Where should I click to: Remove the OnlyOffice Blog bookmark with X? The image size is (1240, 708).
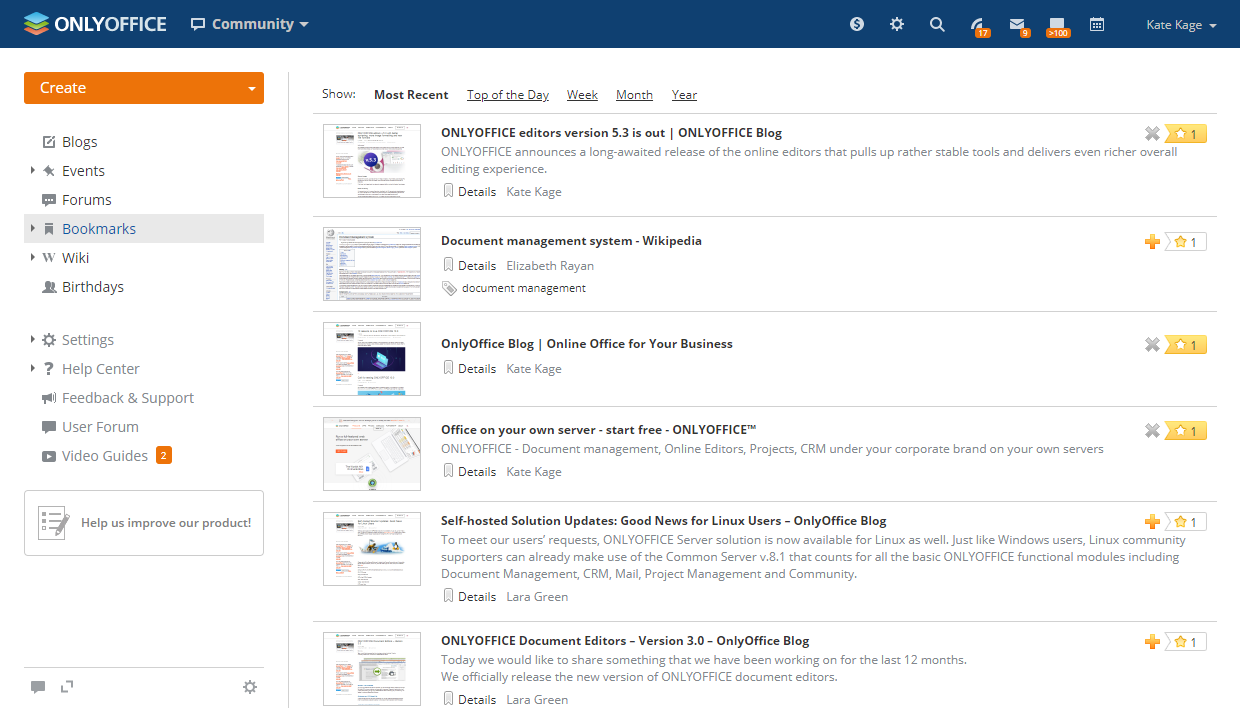[x=1152, y=344]
